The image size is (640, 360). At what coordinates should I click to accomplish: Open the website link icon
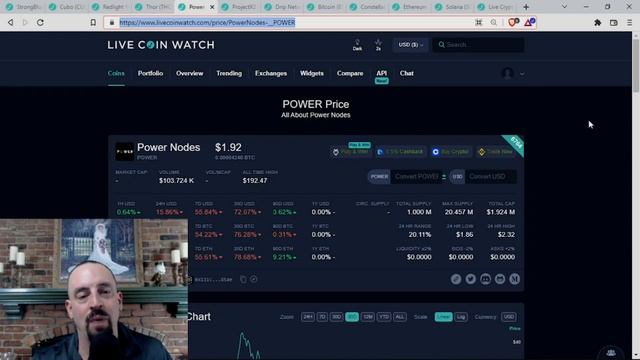pos(456,279)
